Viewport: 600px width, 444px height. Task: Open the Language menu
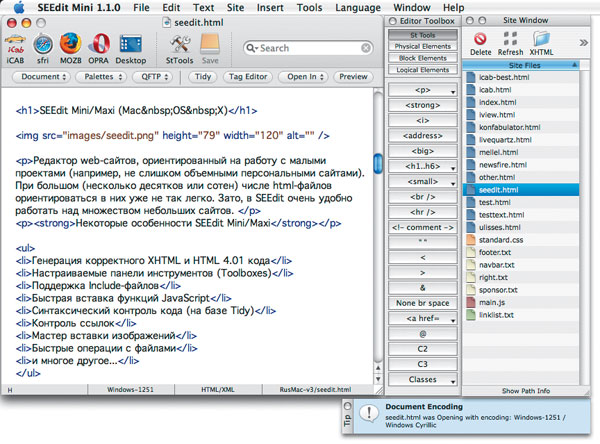358,7
